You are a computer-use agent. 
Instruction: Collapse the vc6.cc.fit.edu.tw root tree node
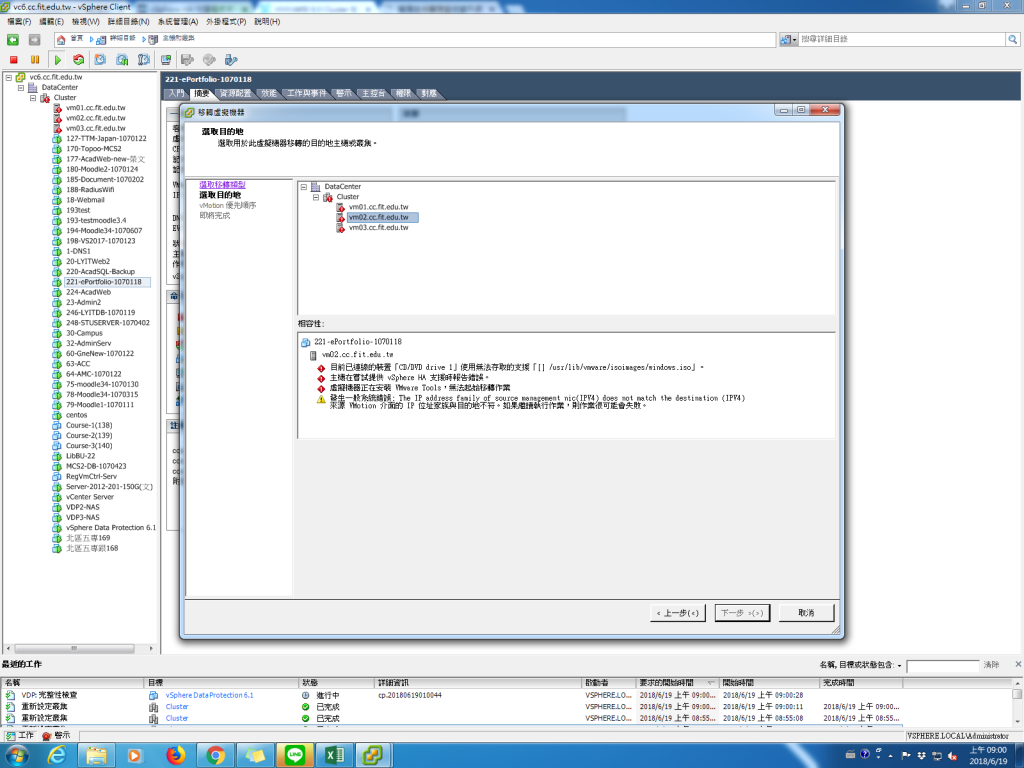[x=8, y=77]
